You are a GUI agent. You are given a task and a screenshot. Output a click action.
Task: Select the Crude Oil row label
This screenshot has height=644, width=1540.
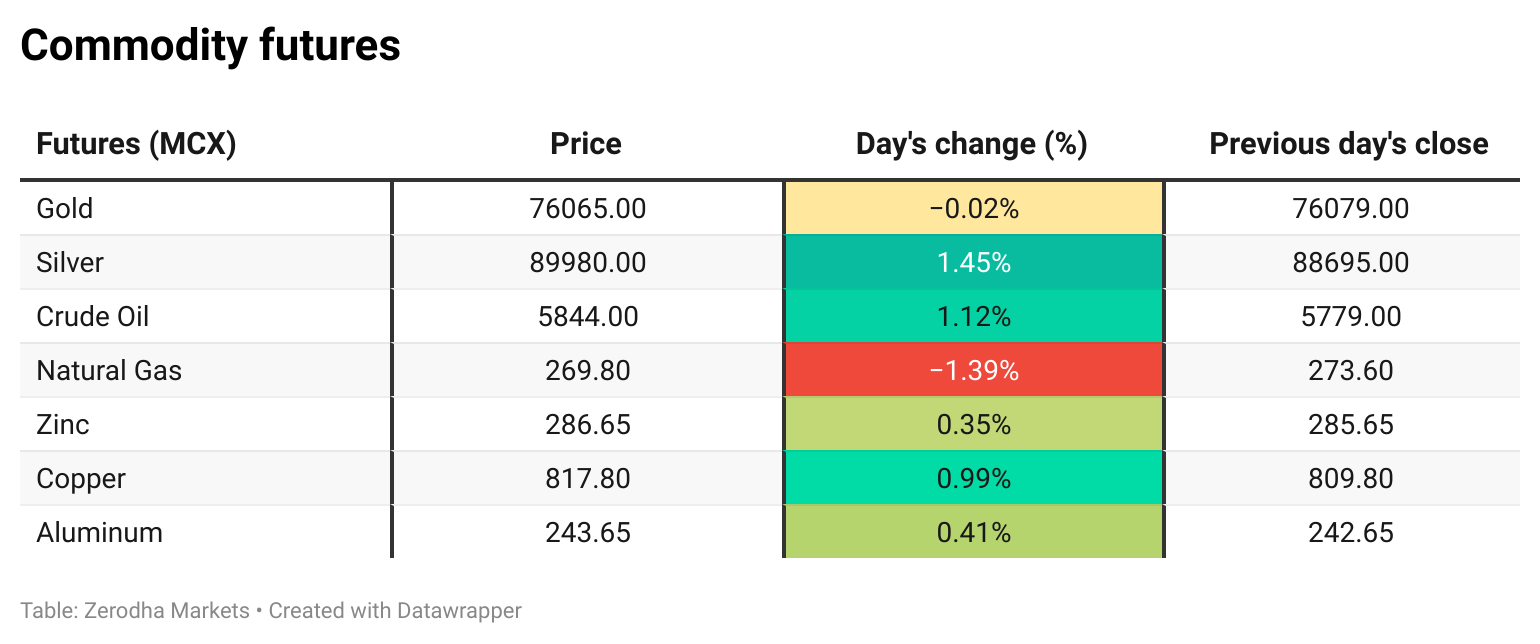[93, 317]
